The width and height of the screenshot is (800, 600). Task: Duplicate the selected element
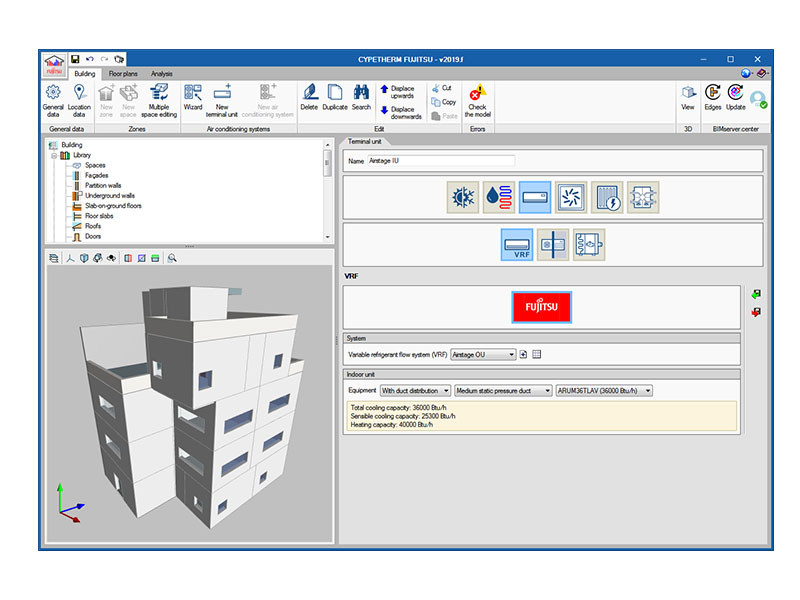click(335, 96)
